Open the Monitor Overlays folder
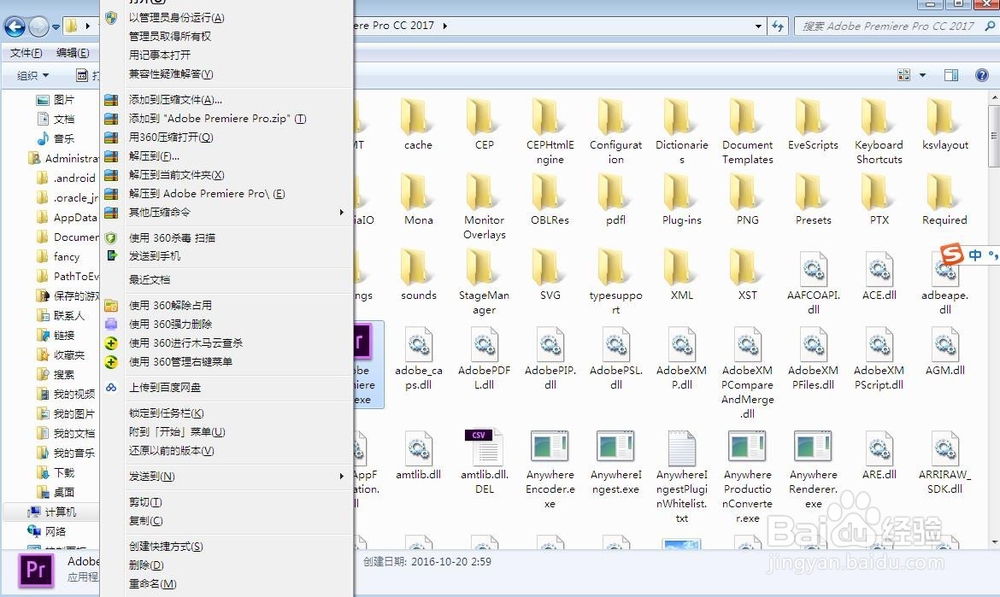Viewport: 1000px width, 597px height. point(484,207)
